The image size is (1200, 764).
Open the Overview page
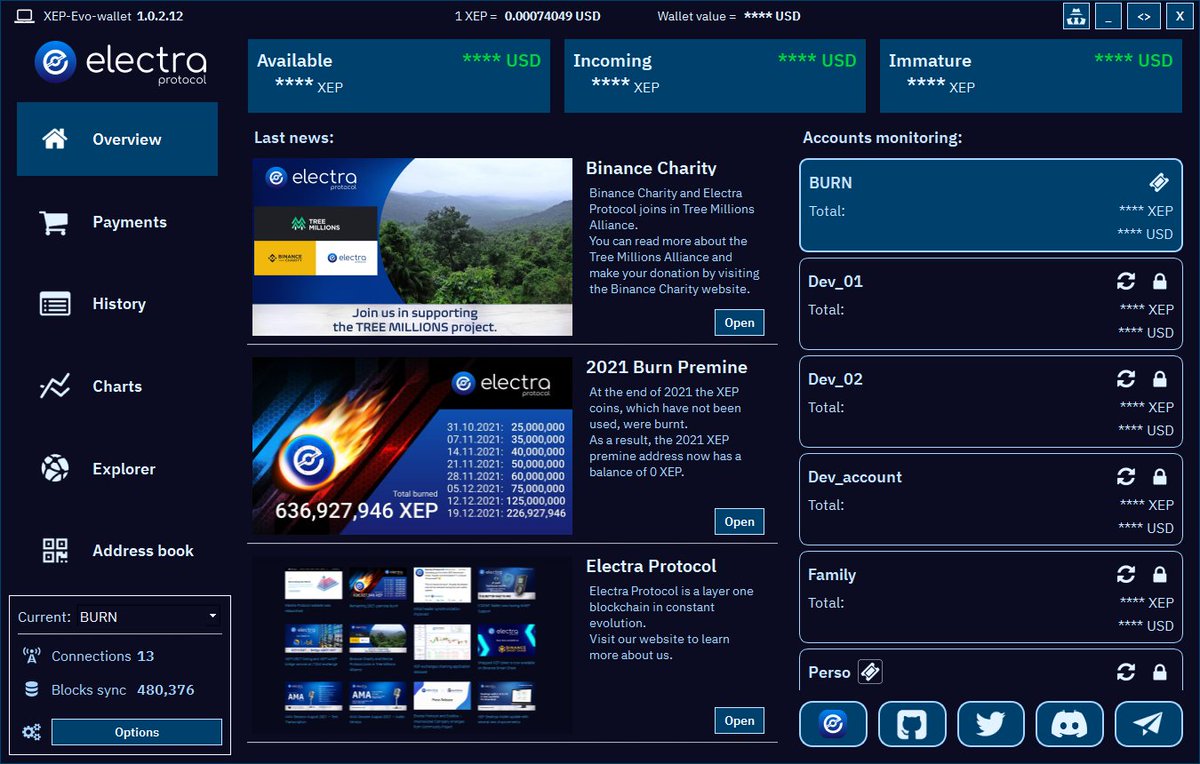click(117, 139)
